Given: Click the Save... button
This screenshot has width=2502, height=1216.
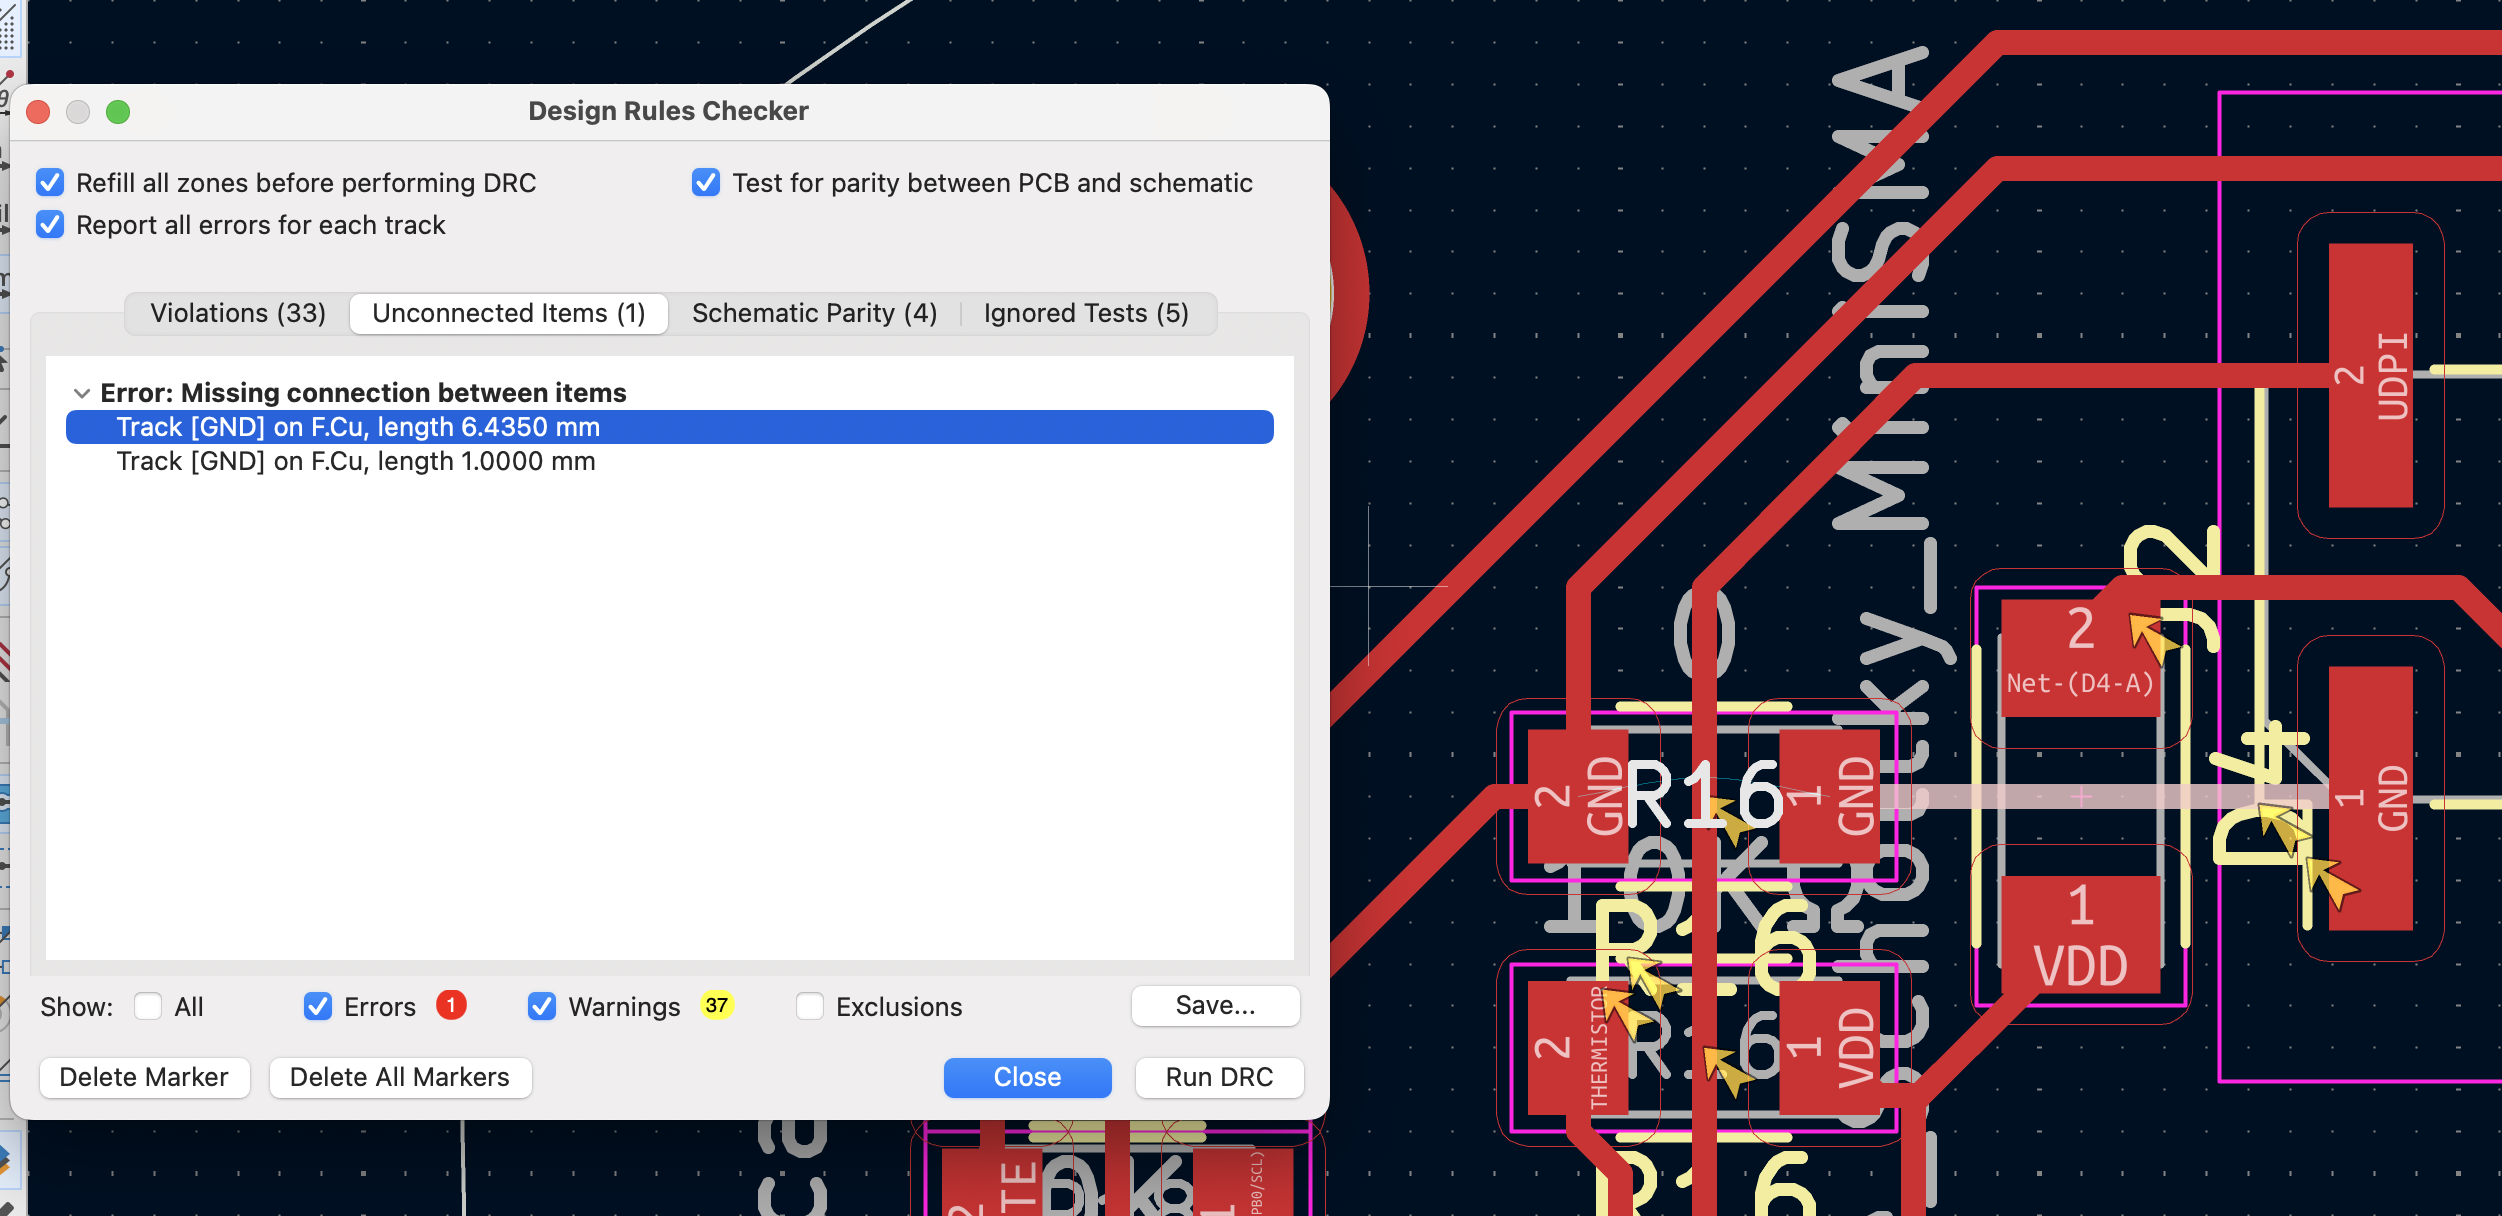Looking at the screenshot, I should pos(1216,1006).
